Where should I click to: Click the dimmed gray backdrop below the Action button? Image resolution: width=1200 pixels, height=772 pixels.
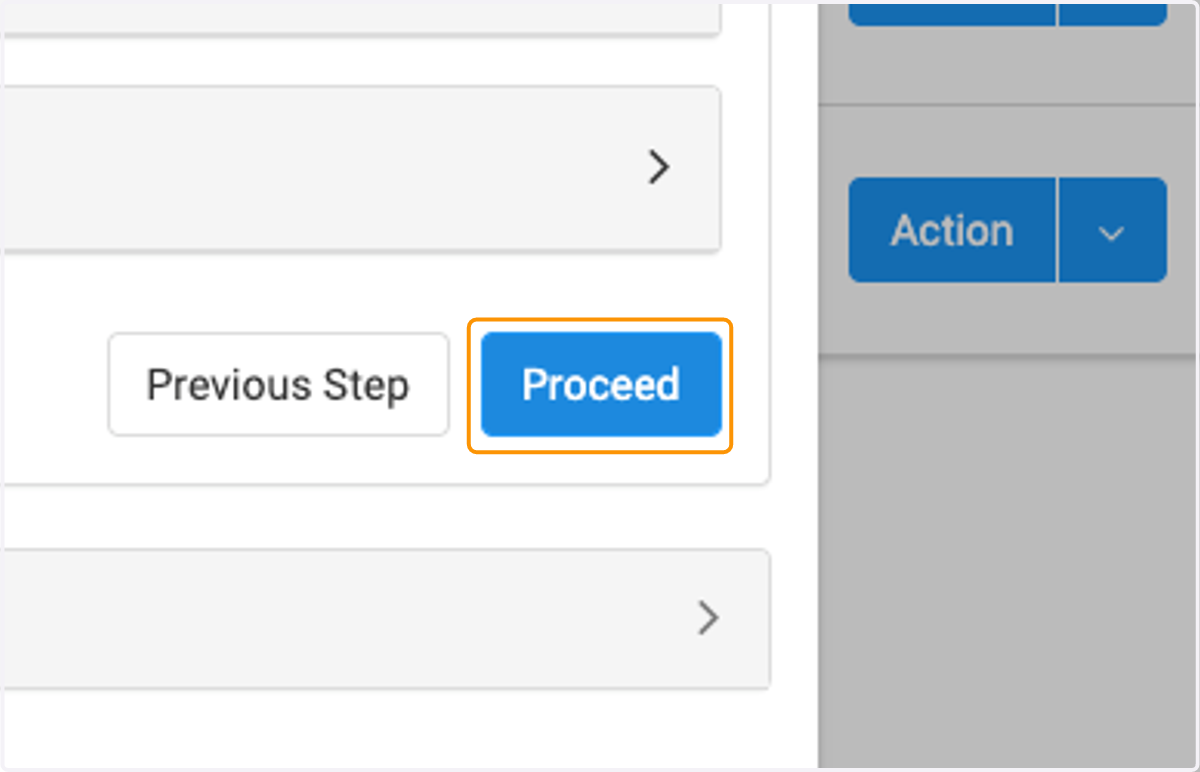point(1008,560)
